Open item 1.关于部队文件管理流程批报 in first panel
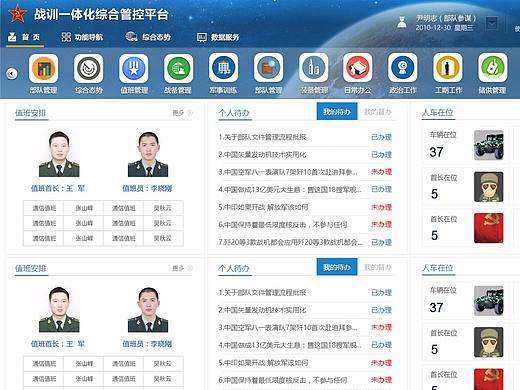Image resolution: width=520 pixels, height=390 pixels. click(x=262, y=137)
